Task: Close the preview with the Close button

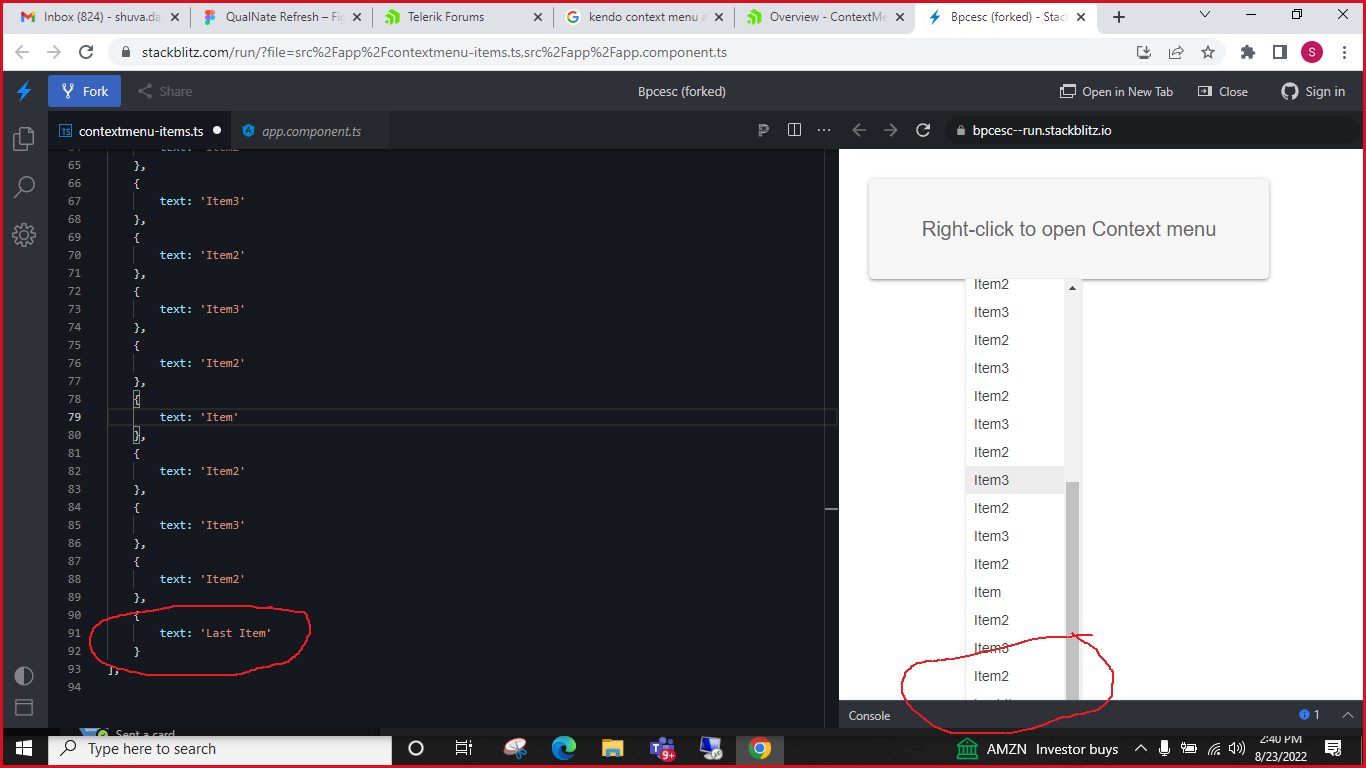Action: click(1223, 91)
